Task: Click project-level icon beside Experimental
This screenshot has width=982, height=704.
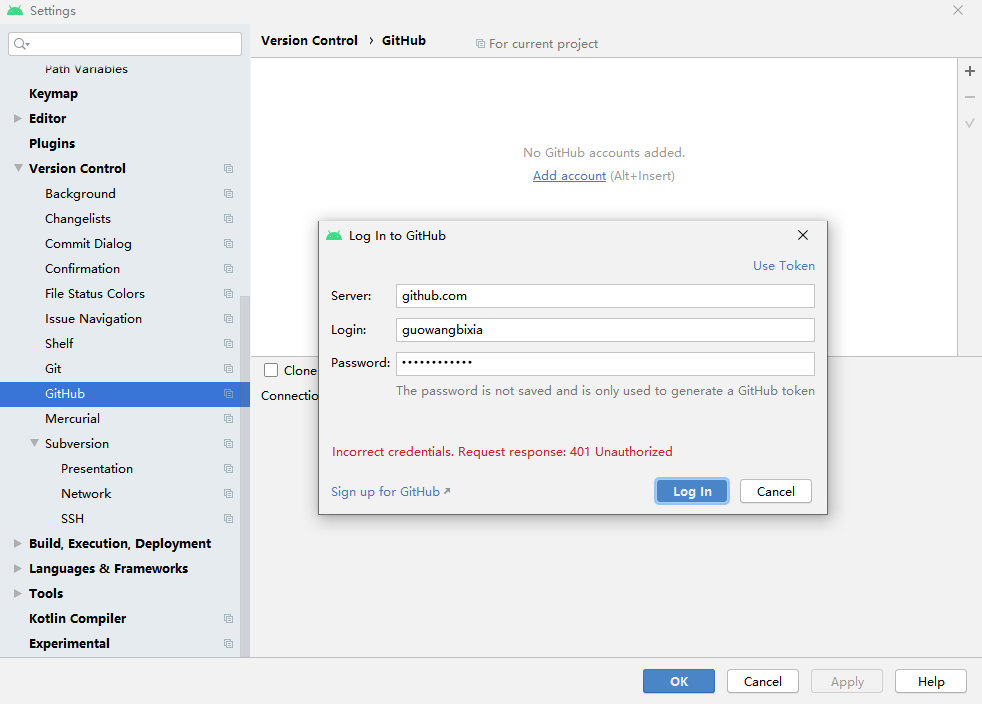Action: [229, 644]
